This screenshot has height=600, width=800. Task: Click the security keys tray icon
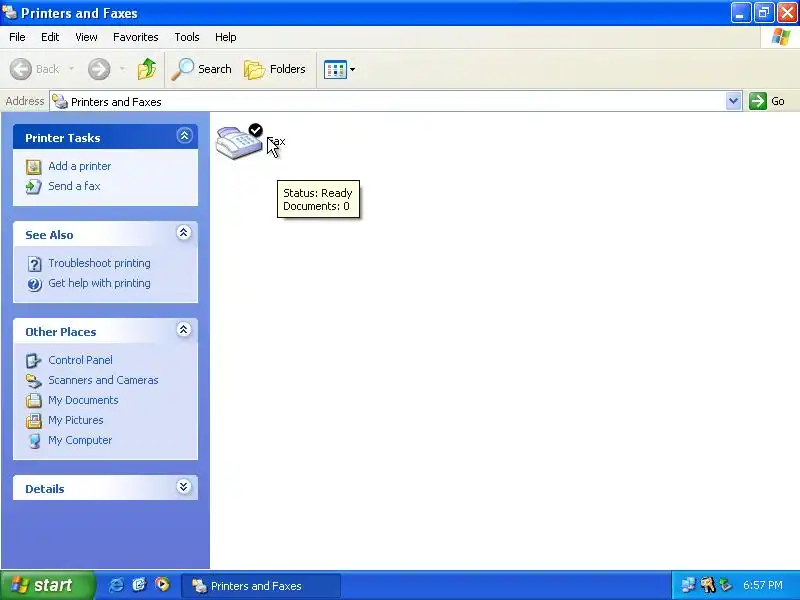click(x=708, y=585)
